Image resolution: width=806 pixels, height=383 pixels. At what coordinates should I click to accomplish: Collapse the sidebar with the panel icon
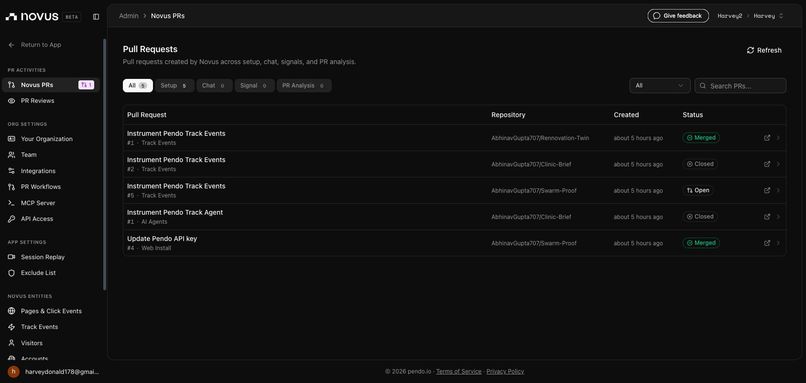coord(96,16)
